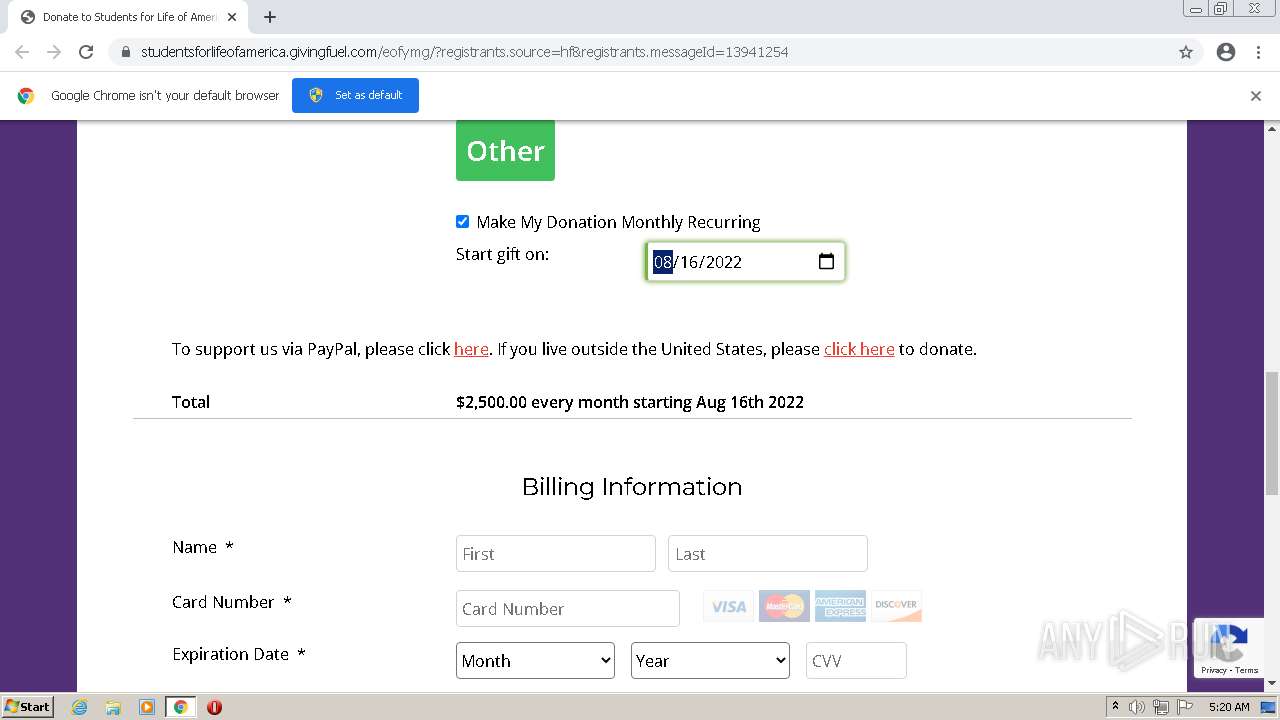This screenshot has height=720, width=1280.
Task: Click the Visa card logo
Action: pos(729,606)
